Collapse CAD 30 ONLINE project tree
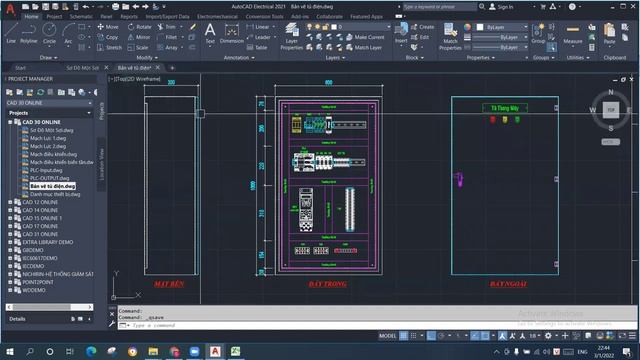The image size is (640, 360). [x=10, y=122]
